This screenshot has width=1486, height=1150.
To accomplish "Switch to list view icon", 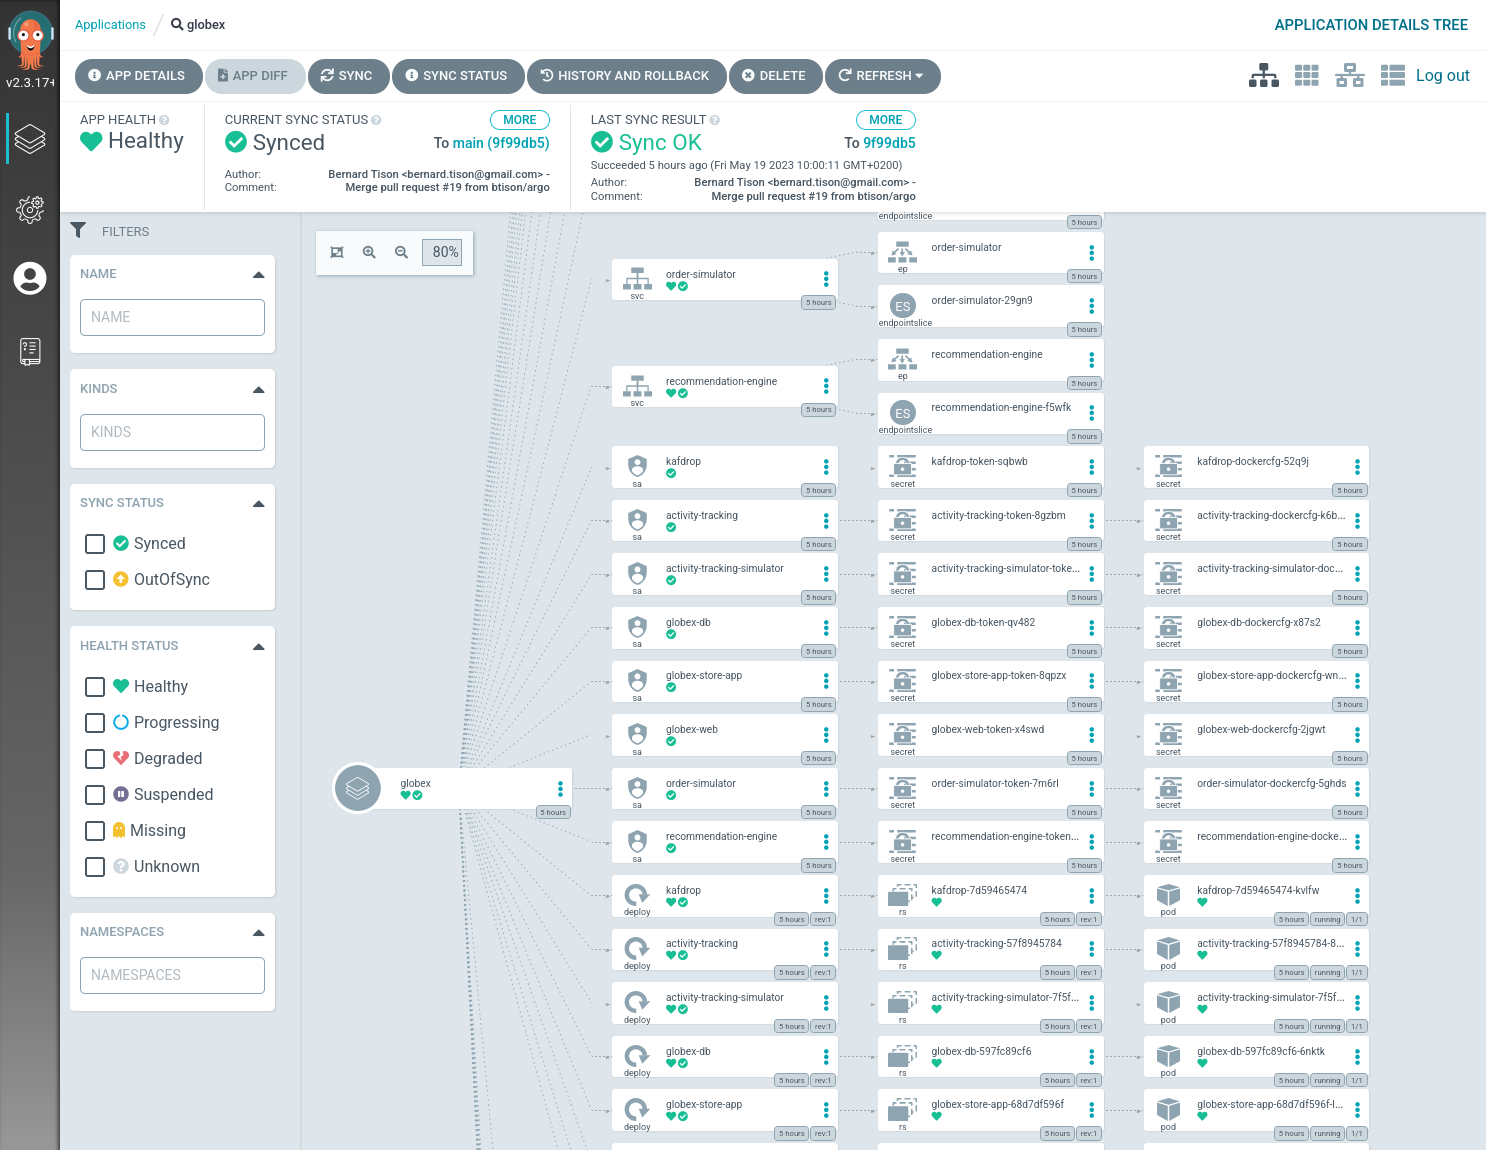I will pos(1393,76).
